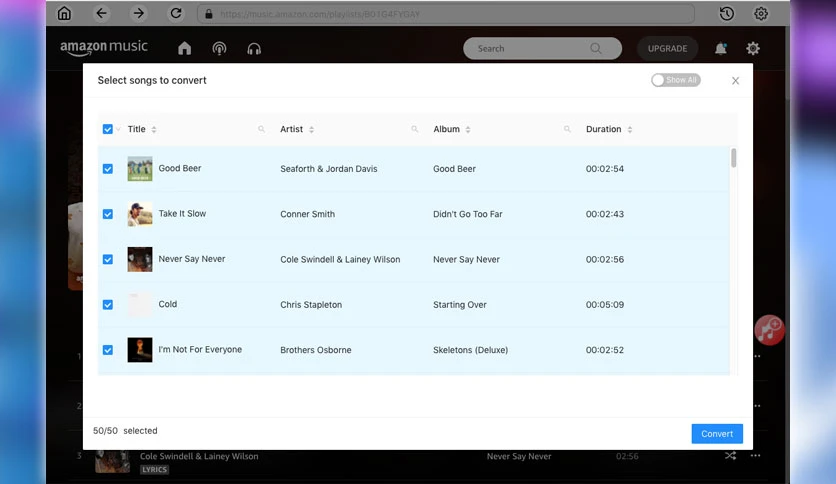836x484 pixels.
Task: Sort by Title using sort arrows
Action: 154,130
